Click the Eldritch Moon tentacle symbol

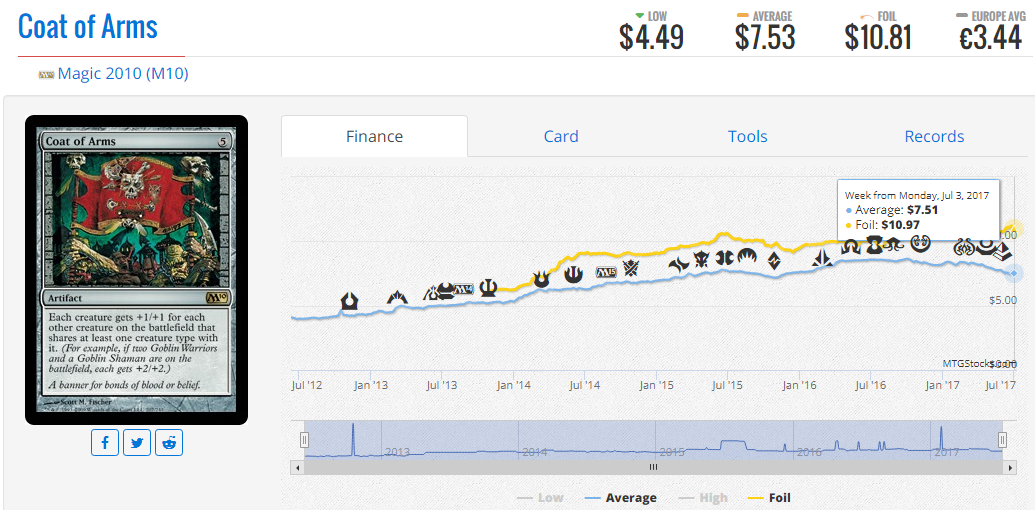[x=894, y=245]
